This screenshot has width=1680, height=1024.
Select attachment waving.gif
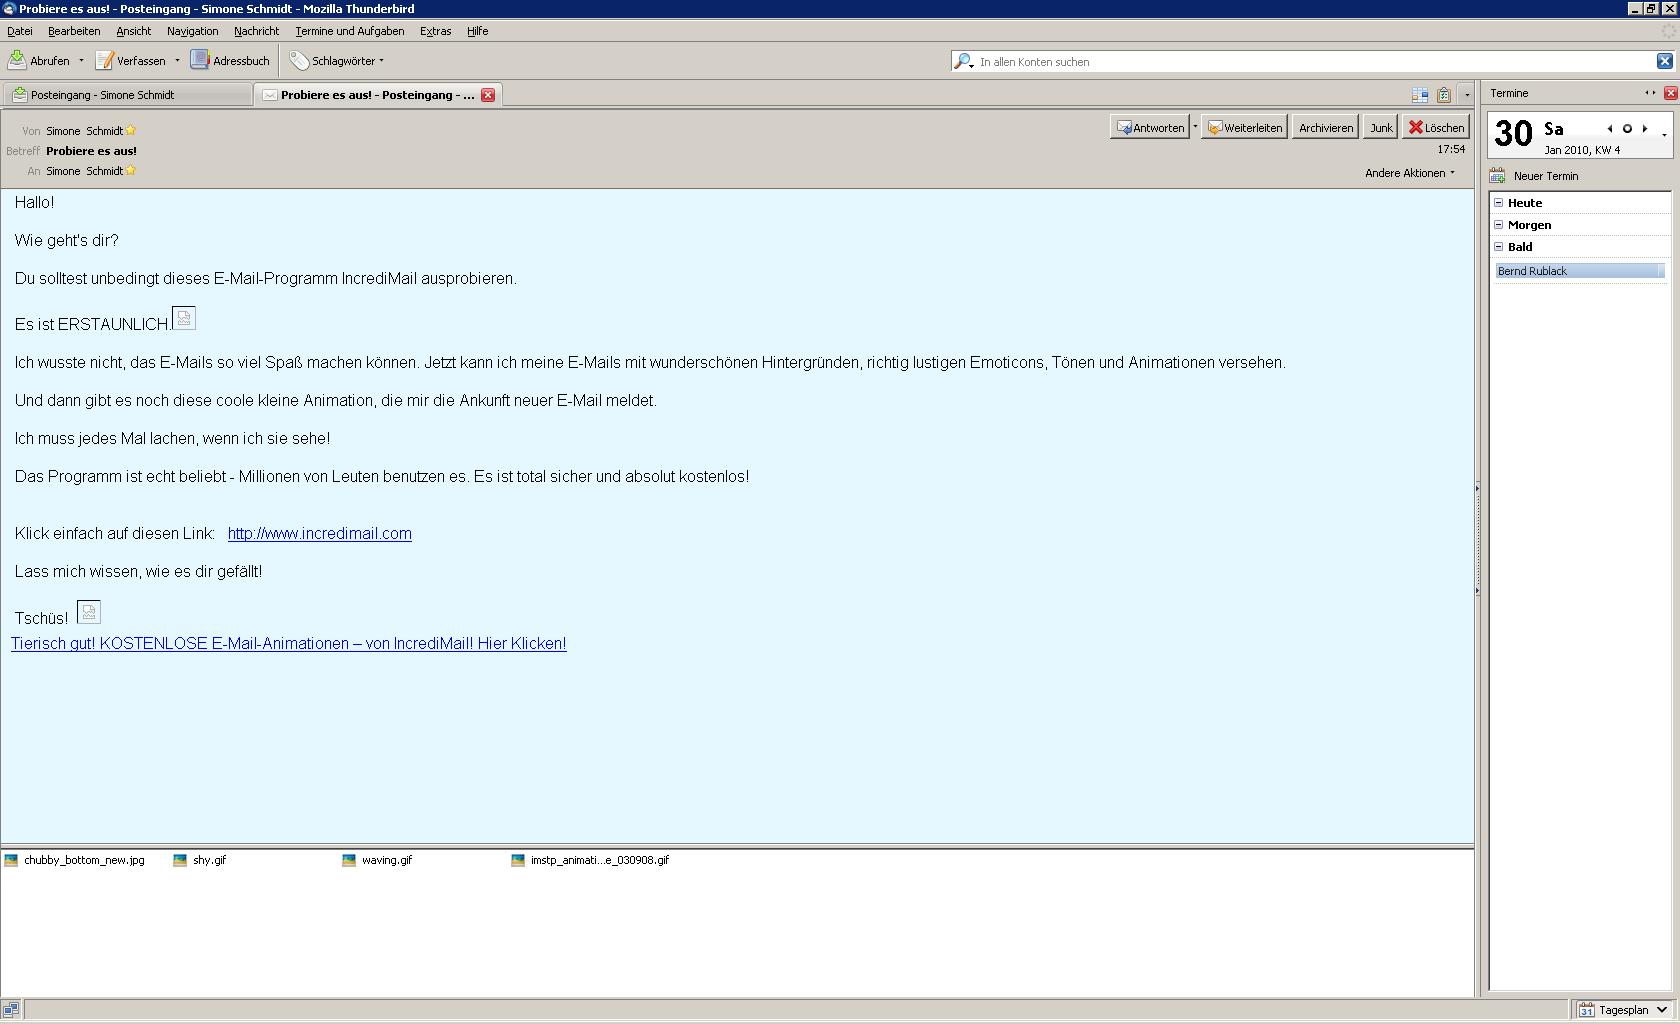(x=377, y=860)
